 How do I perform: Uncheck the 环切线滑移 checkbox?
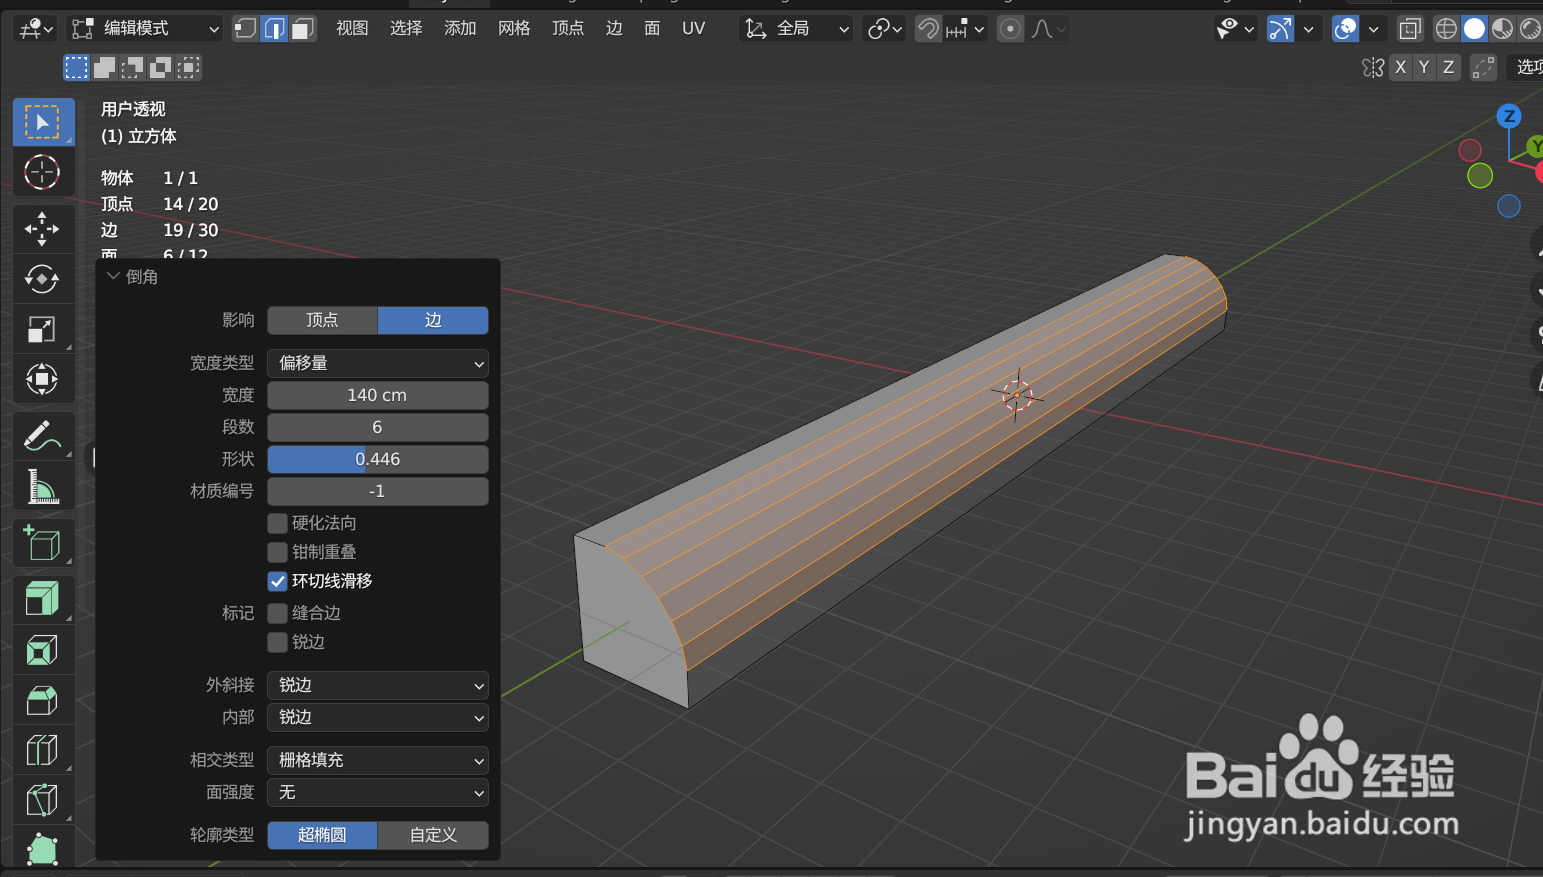[x=278, y=581]
